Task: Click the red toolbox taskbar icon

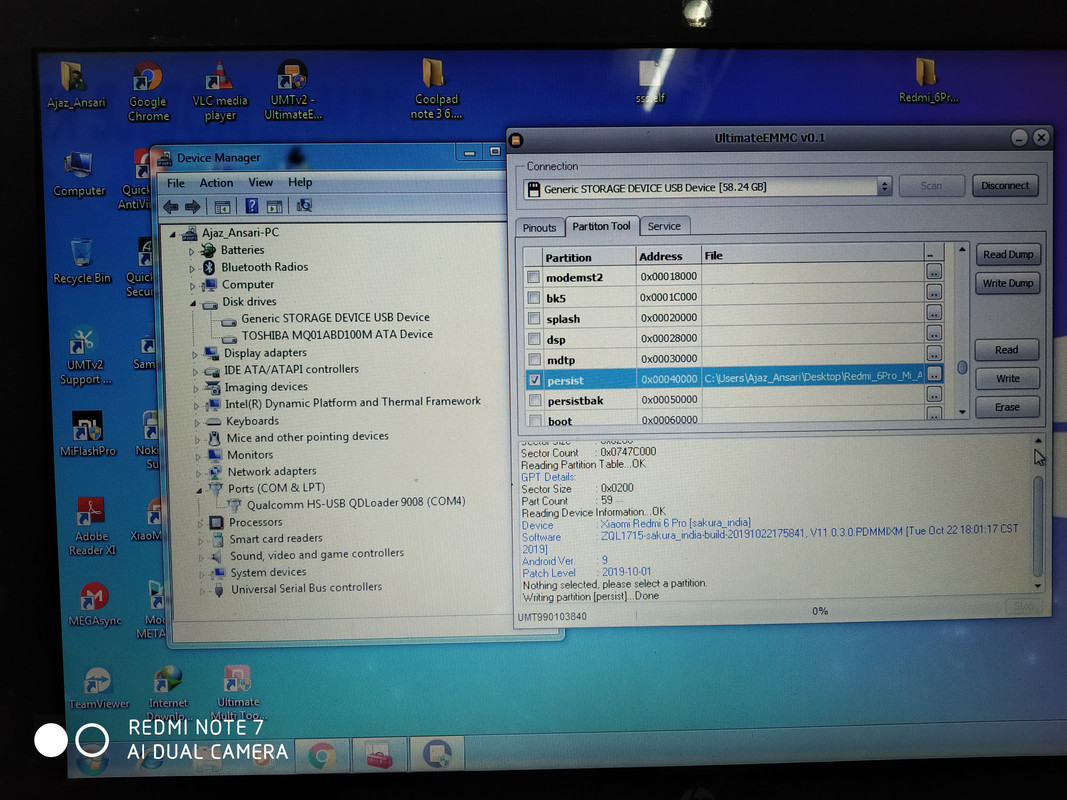Action: coord(379,755)
